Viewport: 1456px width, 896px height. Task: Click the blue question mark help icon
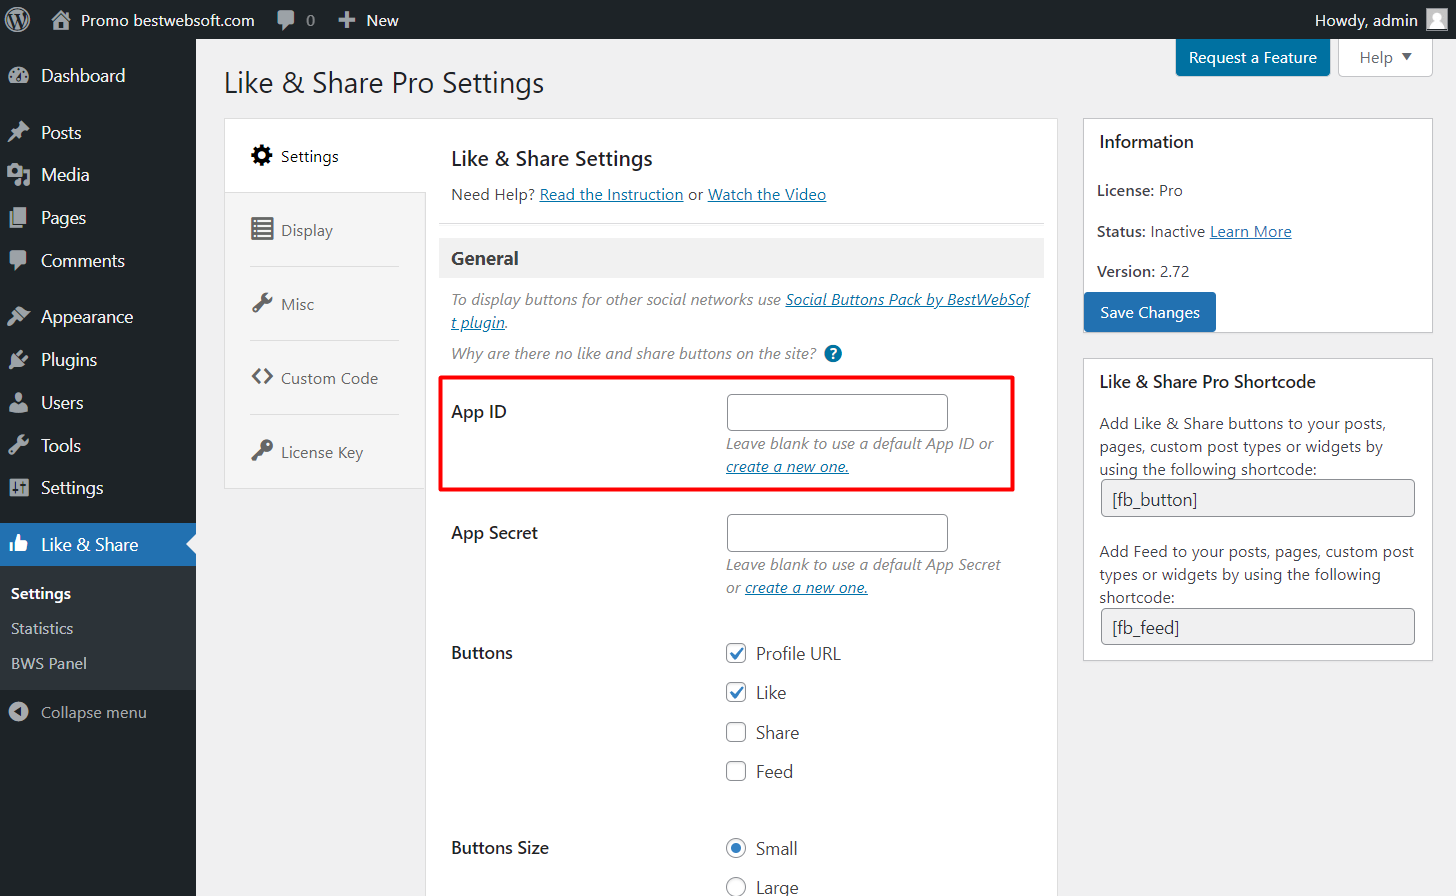(x=833, y=354)
